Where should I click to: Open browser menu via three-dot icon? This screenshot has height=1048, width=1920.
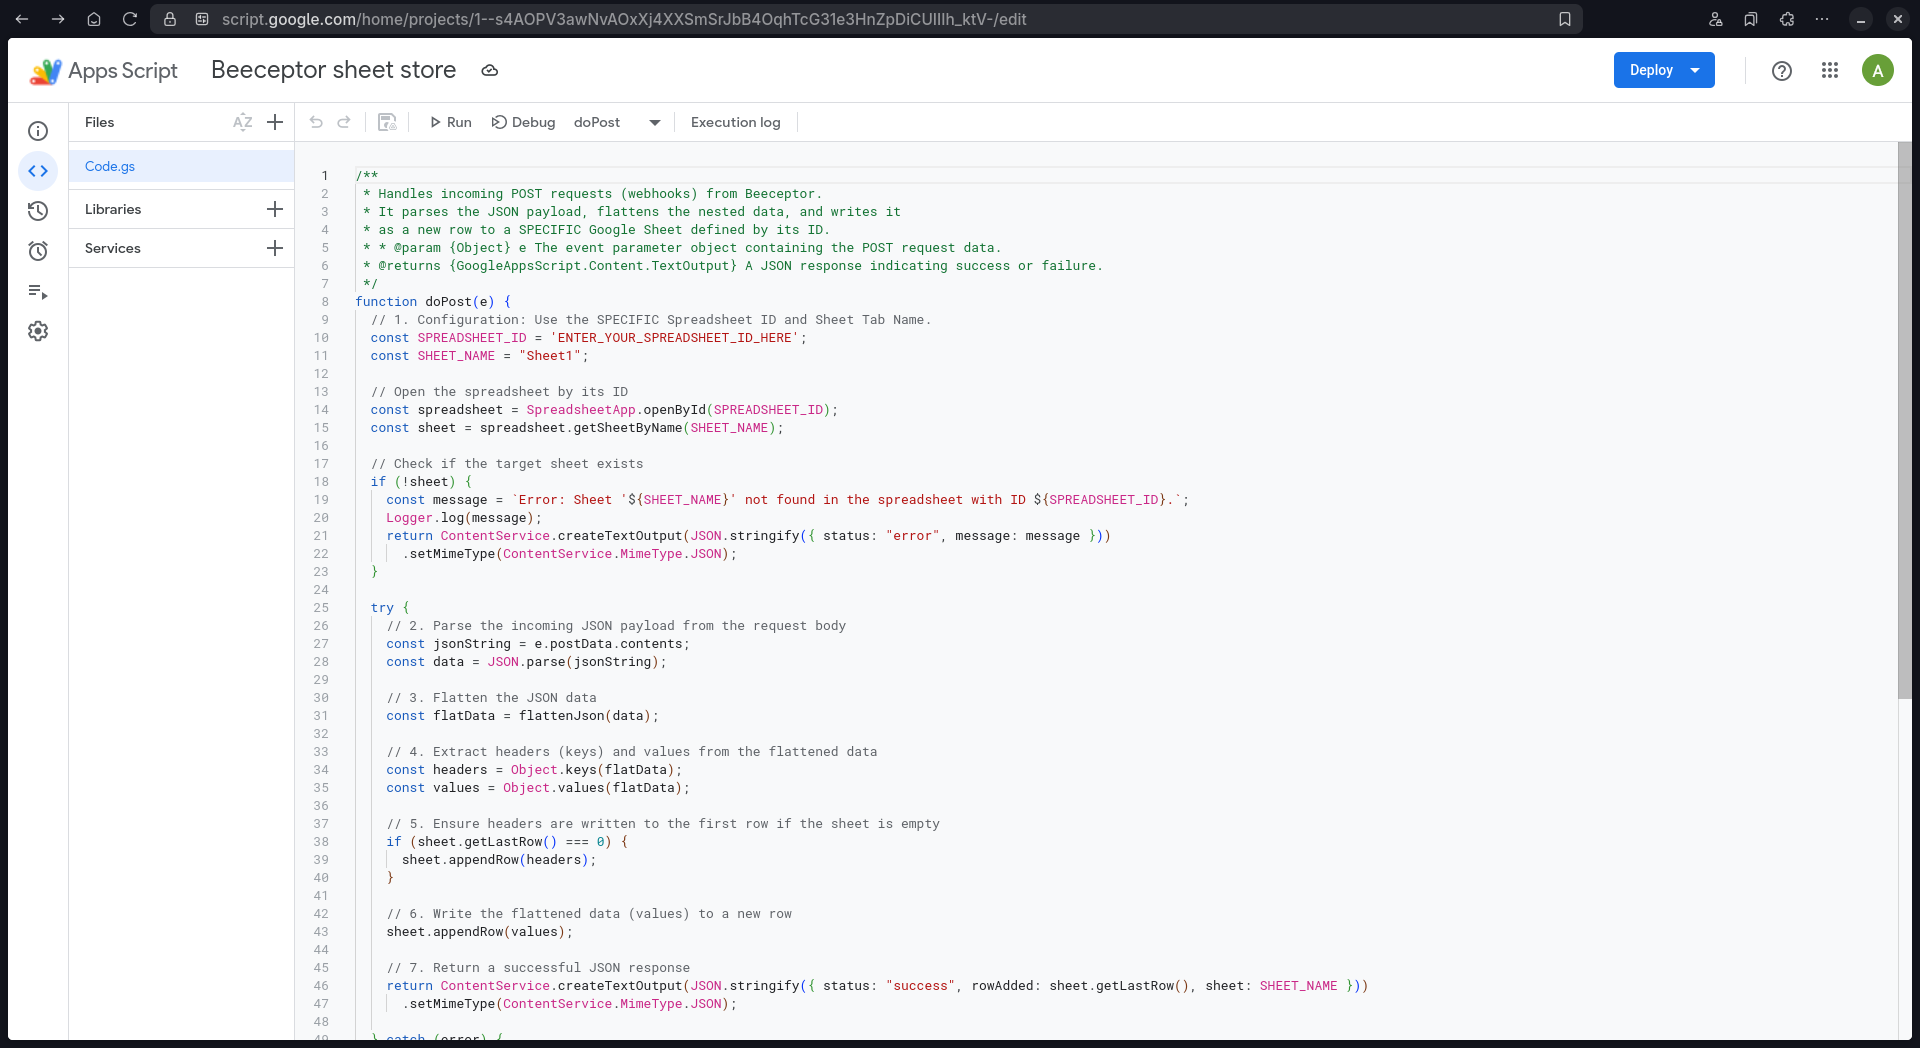[1822, 19]
